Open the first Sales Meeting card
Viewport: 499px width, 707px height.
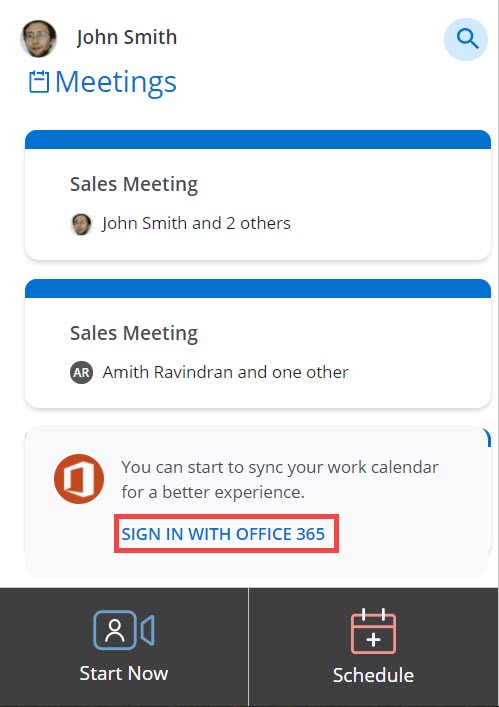(258, 195)
